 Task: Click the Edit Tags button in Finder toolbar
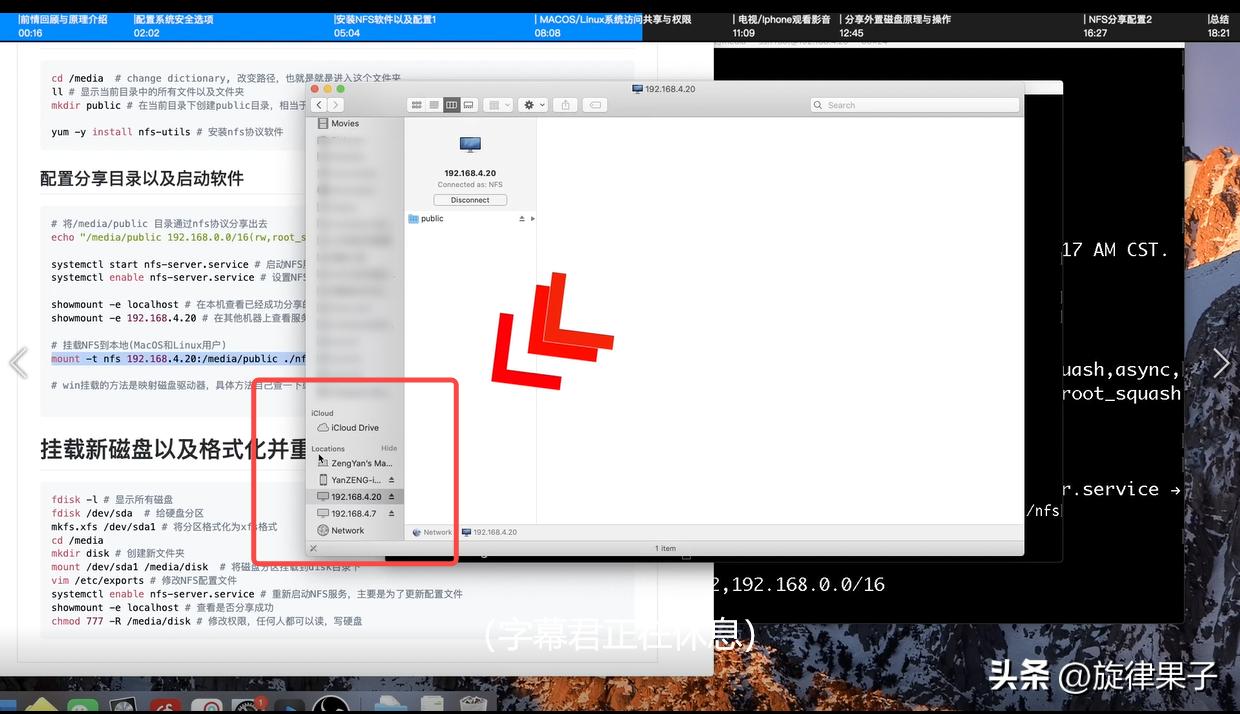pos(594,105)
